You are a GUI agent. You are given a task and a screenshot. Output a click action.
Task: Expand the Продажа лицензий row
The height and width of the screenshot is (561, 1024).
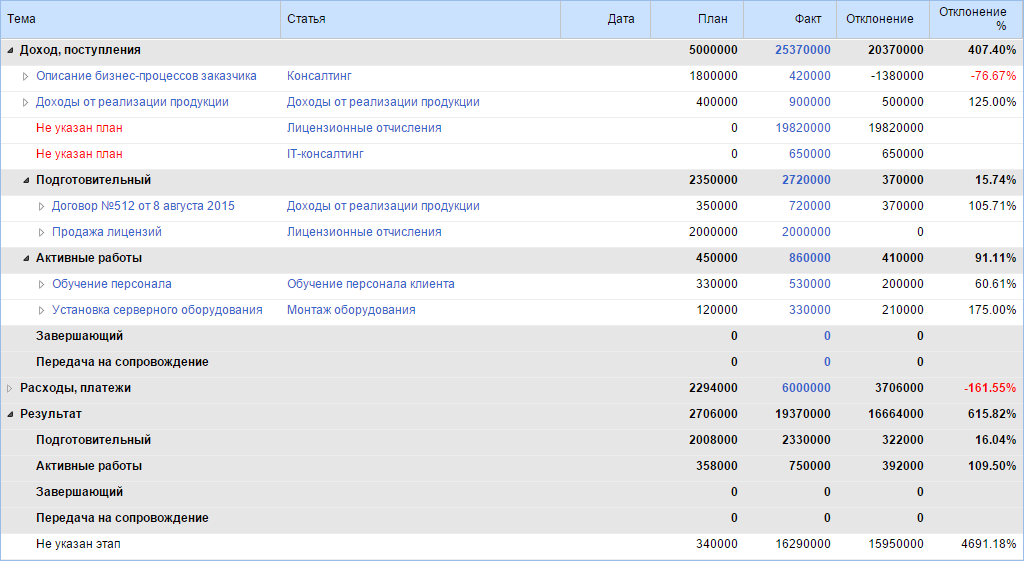pos(42,232)
